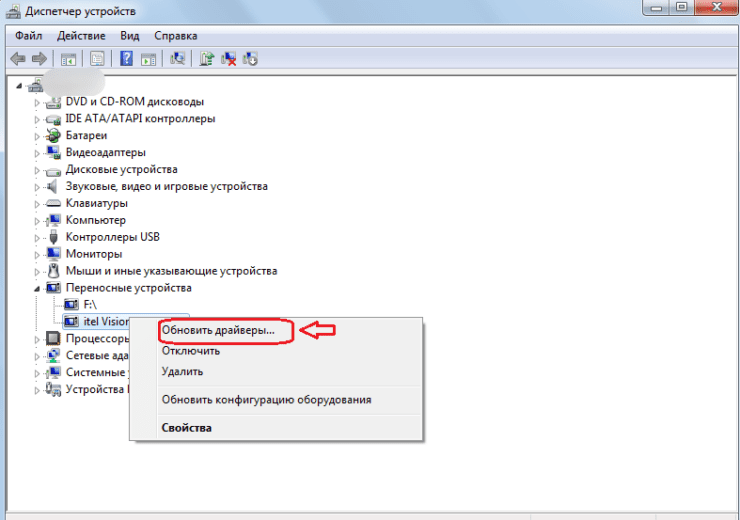
Task: Expand the IDE ATA/ATAPI контроллеры node
Action: (37, 119)
